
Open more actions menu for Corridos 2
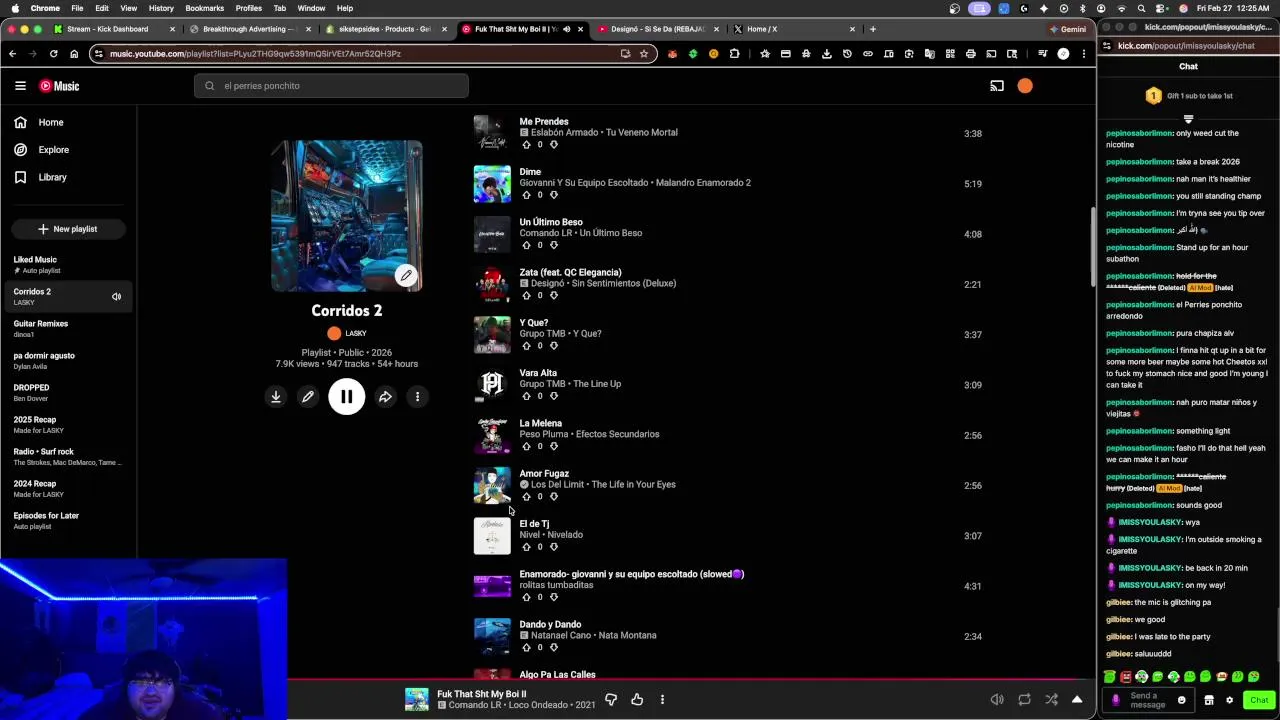pos(417,397)
